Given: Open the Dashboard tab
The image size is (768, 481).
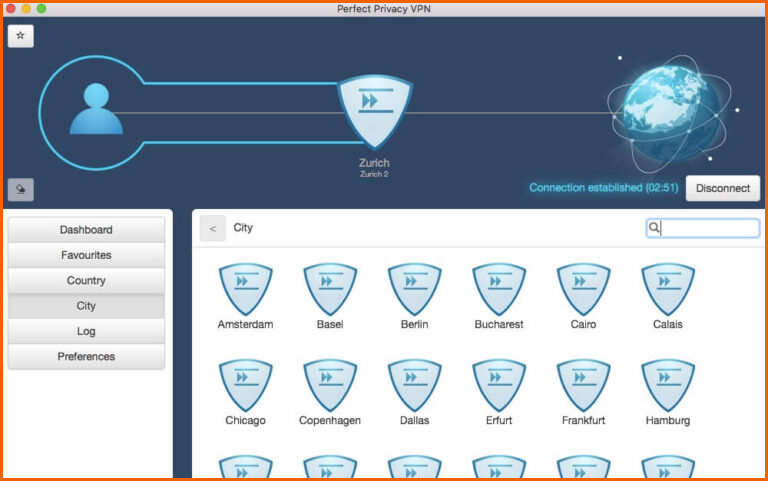Looking at the screenshot, I should coord(86,230).
